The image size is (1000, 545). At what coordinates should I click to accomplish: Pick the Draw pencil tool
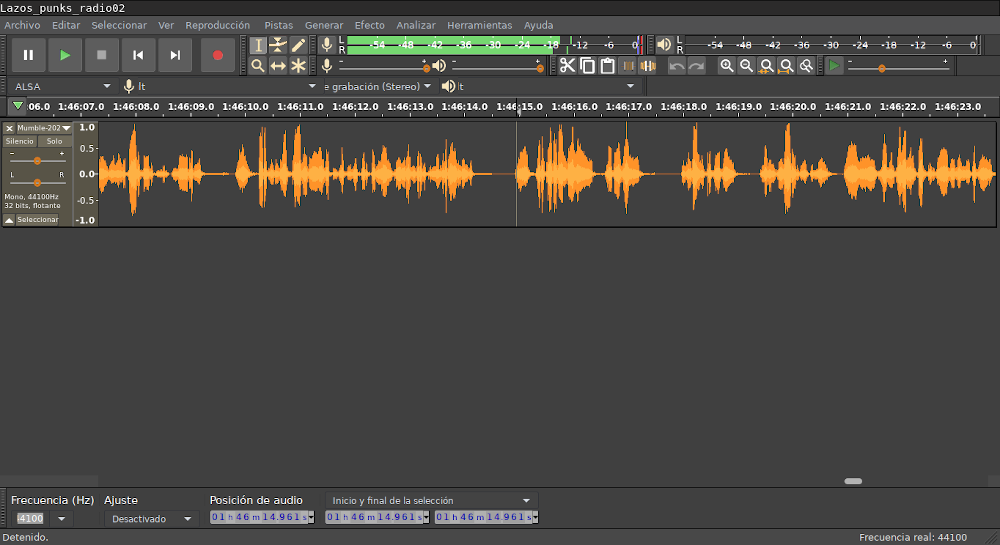pos(298,45)
